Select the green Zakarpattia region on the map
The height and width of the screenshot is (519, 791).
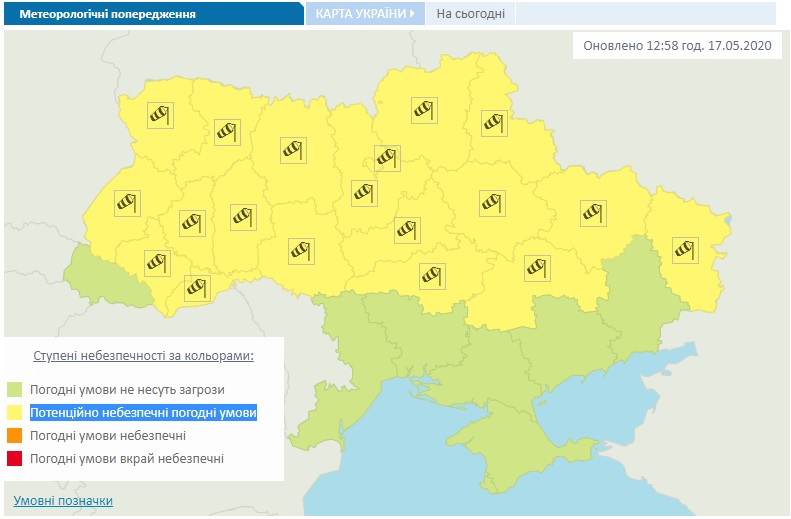[103, 280]
